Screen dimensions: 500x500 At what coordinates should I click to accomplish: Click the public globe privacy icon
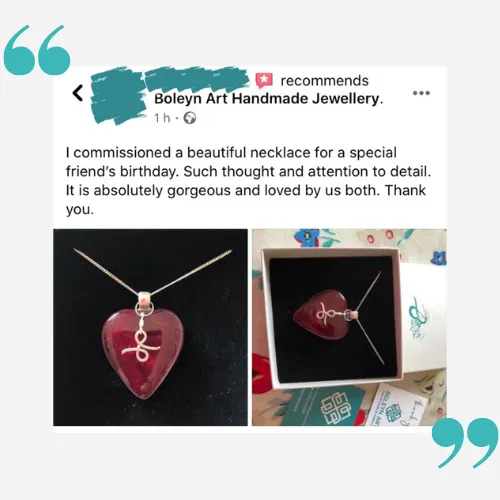point(190,118)
